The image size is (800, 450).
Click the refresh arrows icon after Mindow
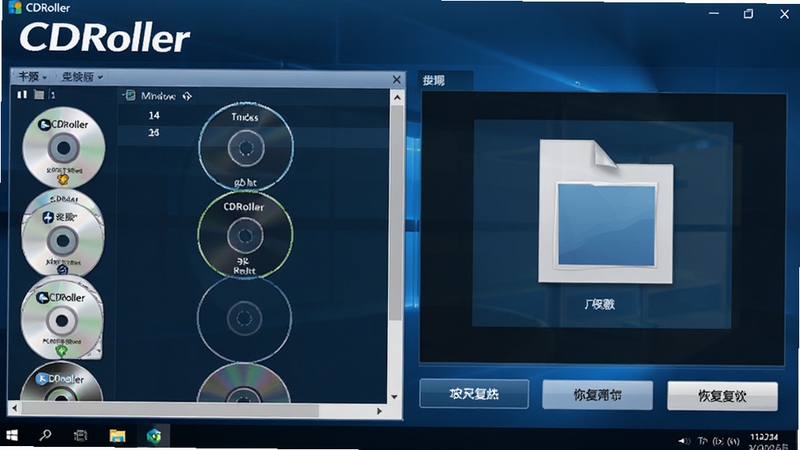pyautogui.click(x=187, y=96)
